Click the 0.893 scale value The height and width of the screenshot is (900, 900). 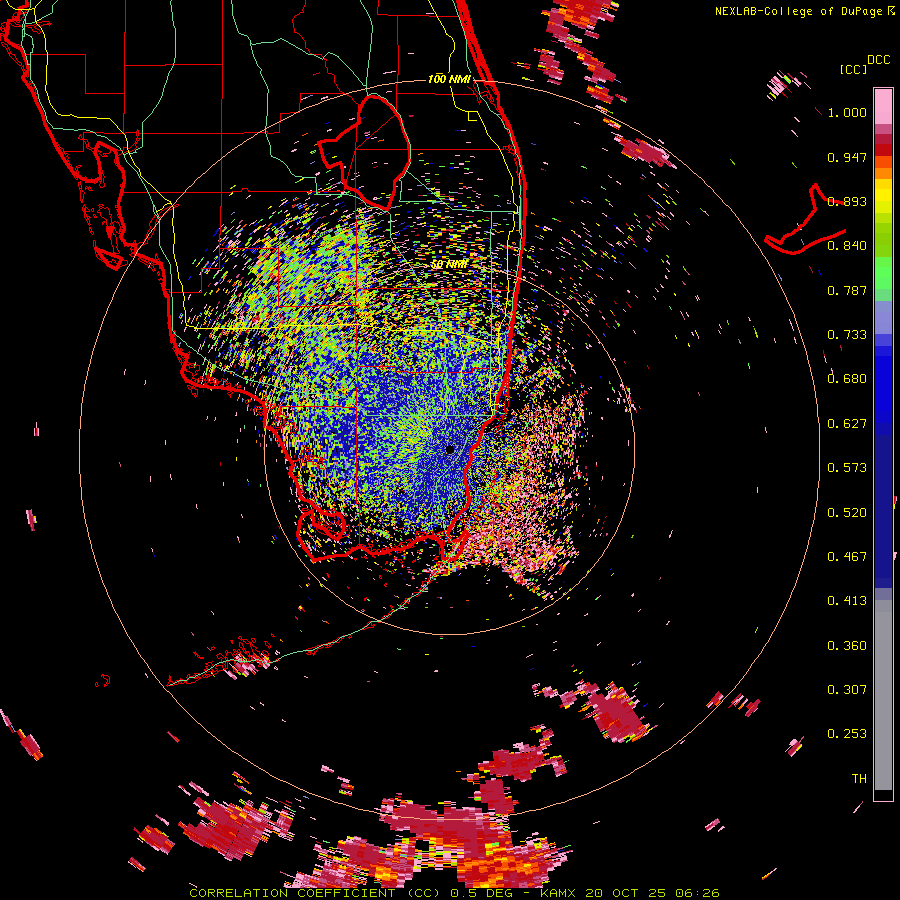(x=847, y=201)
